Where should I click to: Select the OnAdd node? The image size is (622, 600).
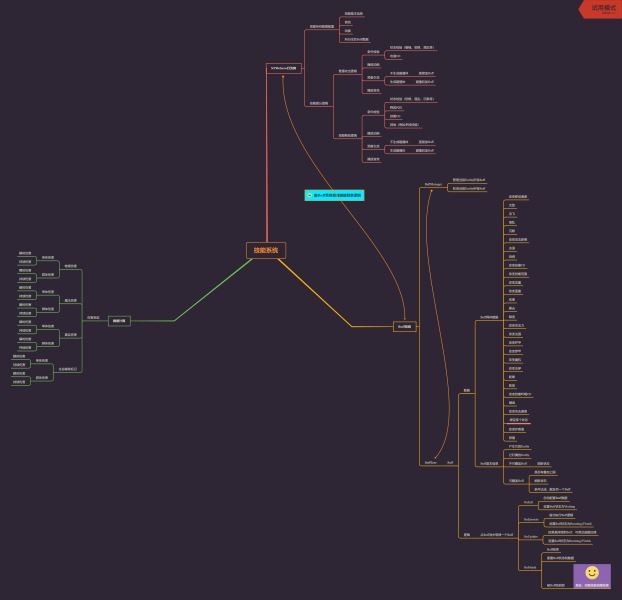pos(528,502)
